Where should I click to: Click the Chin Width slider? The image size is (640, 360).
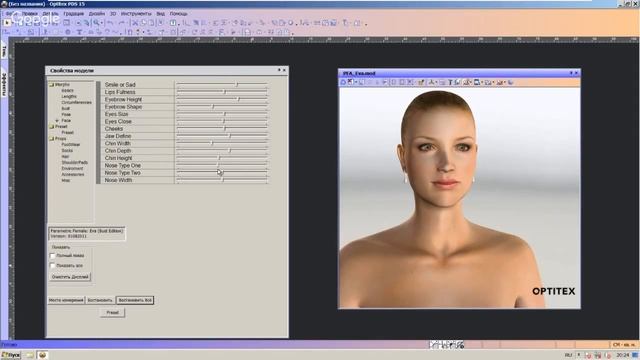(222, 143)
